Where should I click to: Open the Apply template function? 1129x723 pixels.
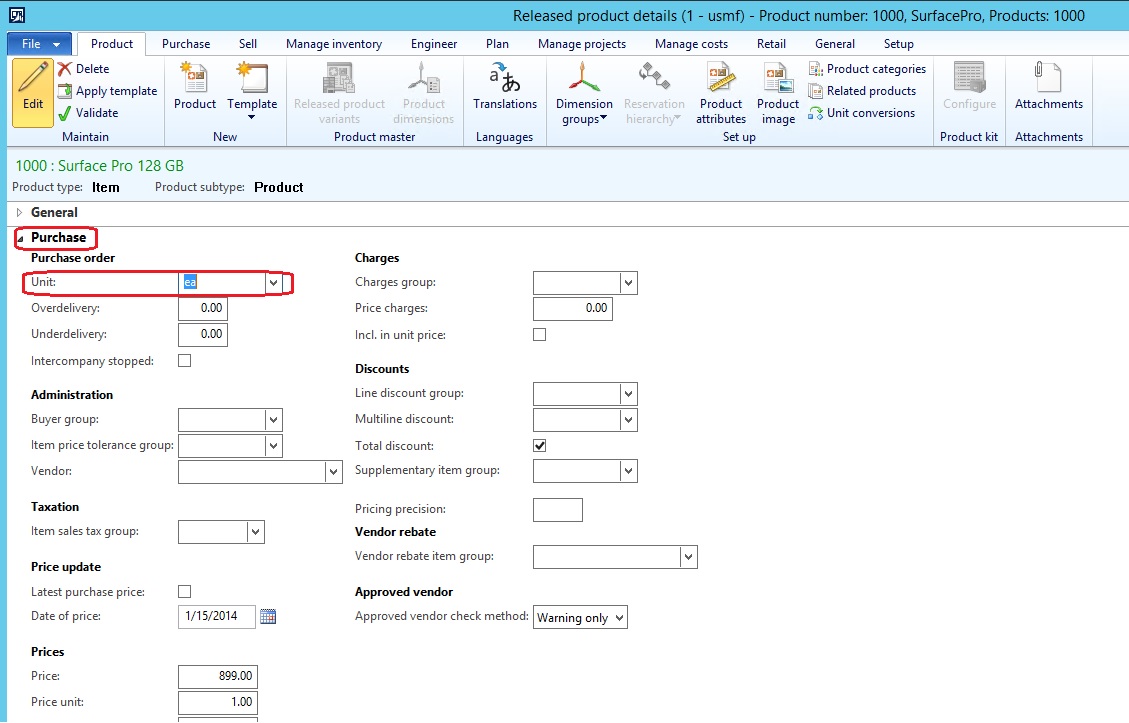[x=107, y=91]
